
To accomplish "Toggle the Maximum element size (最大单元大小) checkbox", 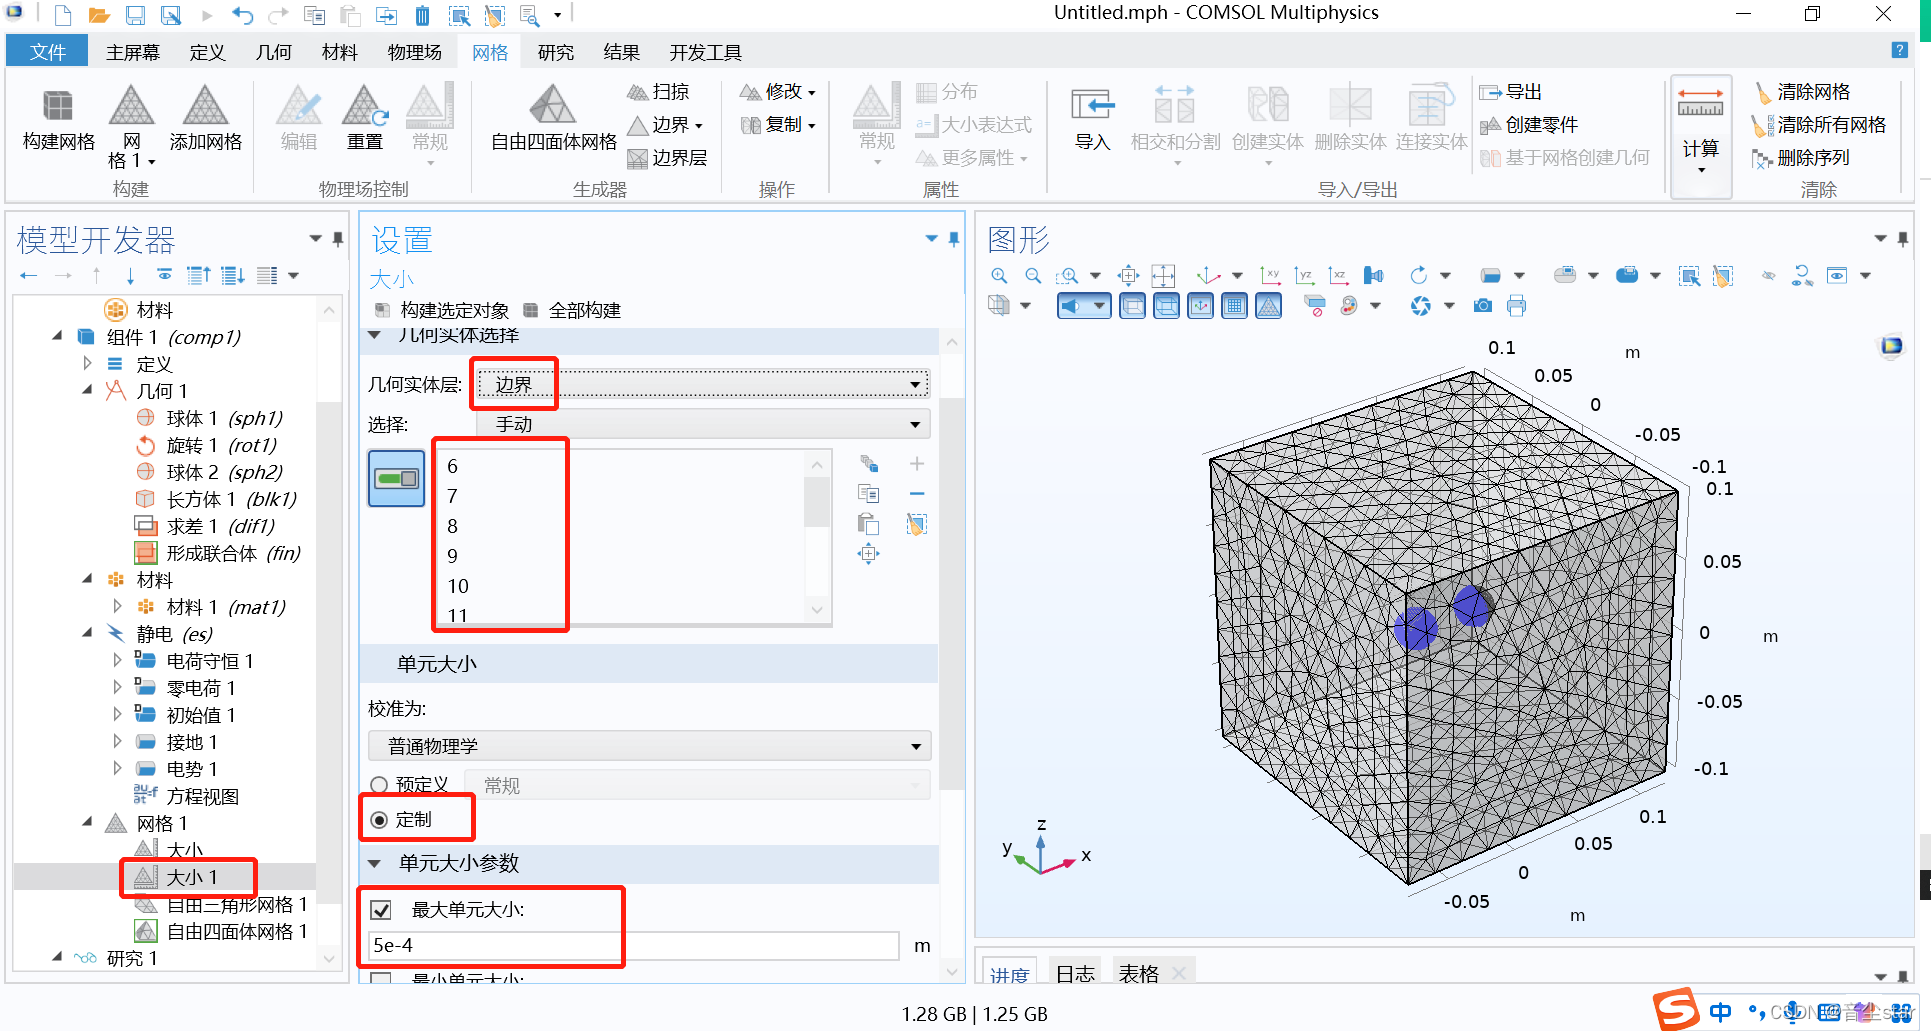I will click(380, 910).
